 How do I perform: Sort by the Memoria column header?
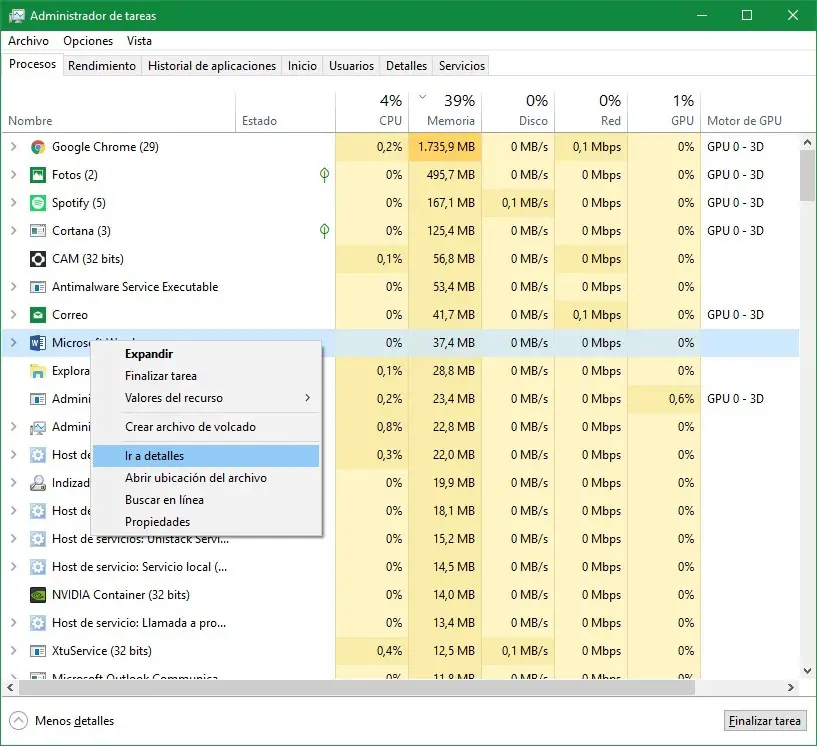tap(445, 111)
